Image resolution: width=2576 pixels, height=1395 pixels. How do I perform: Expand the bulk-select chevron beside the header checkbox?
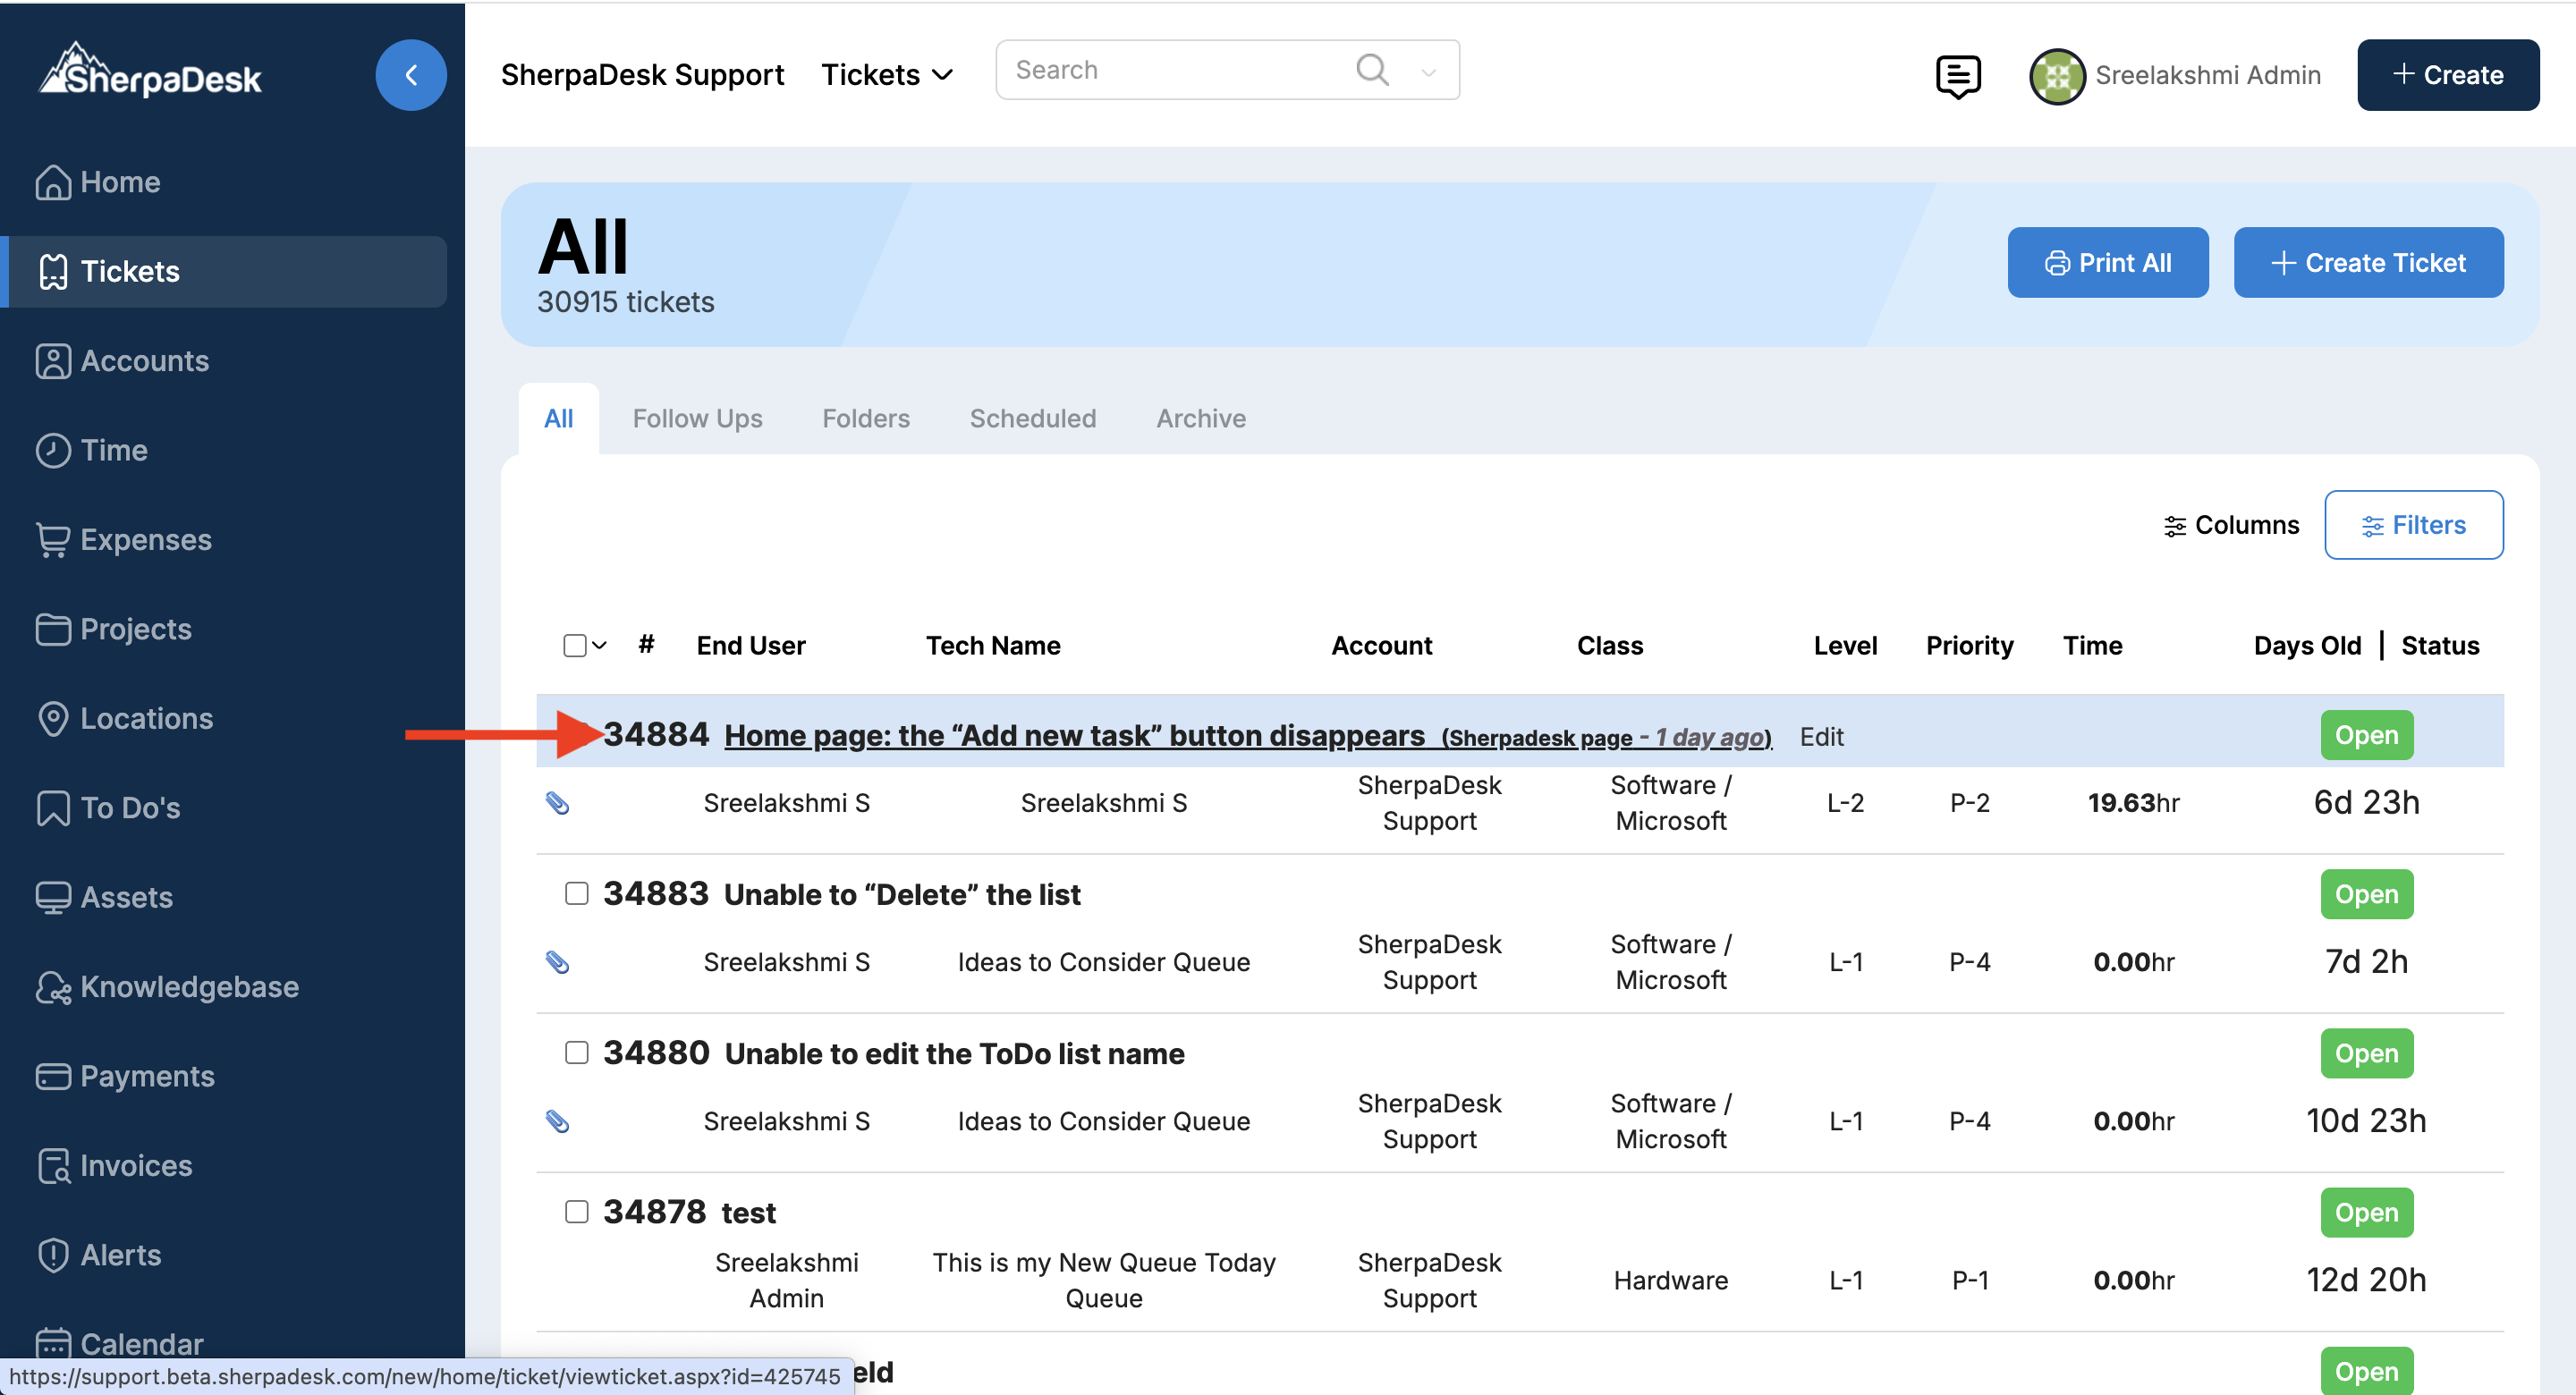(x=600, y=646)
